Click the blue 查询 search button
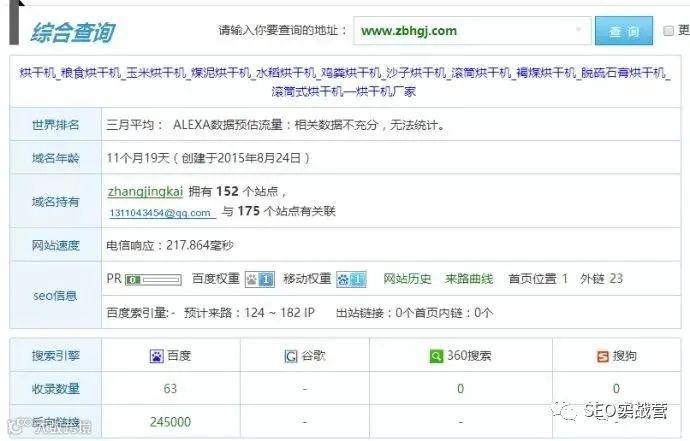The width and height of the screenshot is (690, 441). (624, 31)
